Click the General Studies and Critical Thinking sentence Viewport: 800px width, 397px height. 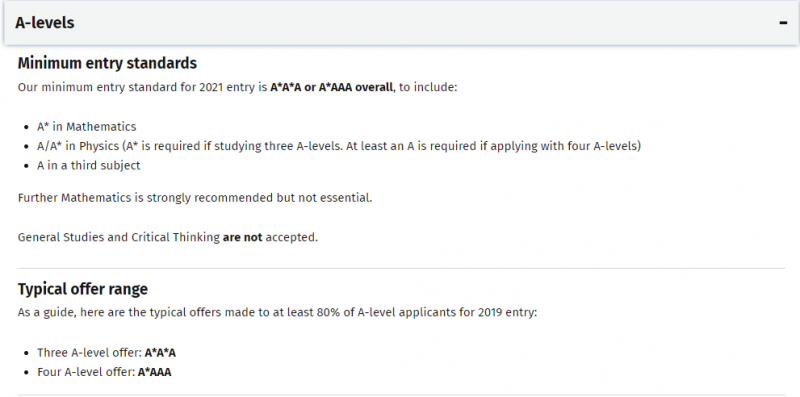168,237
